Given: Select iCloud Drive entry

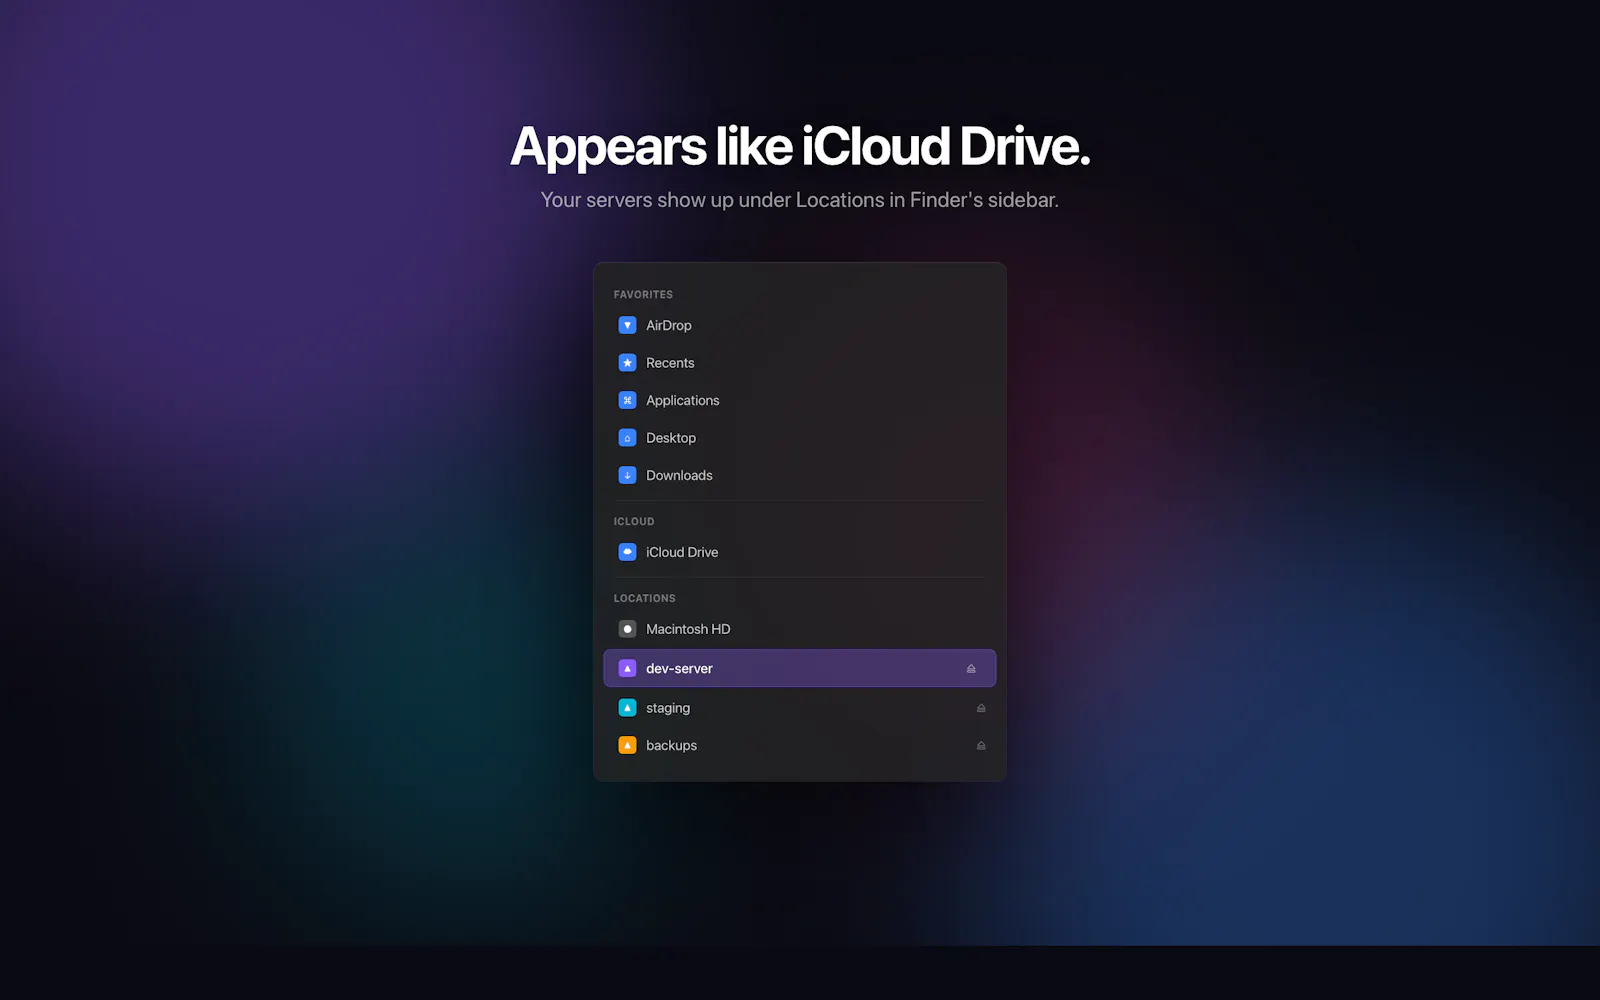Looking at the screenshot, I should coord(682,552).
